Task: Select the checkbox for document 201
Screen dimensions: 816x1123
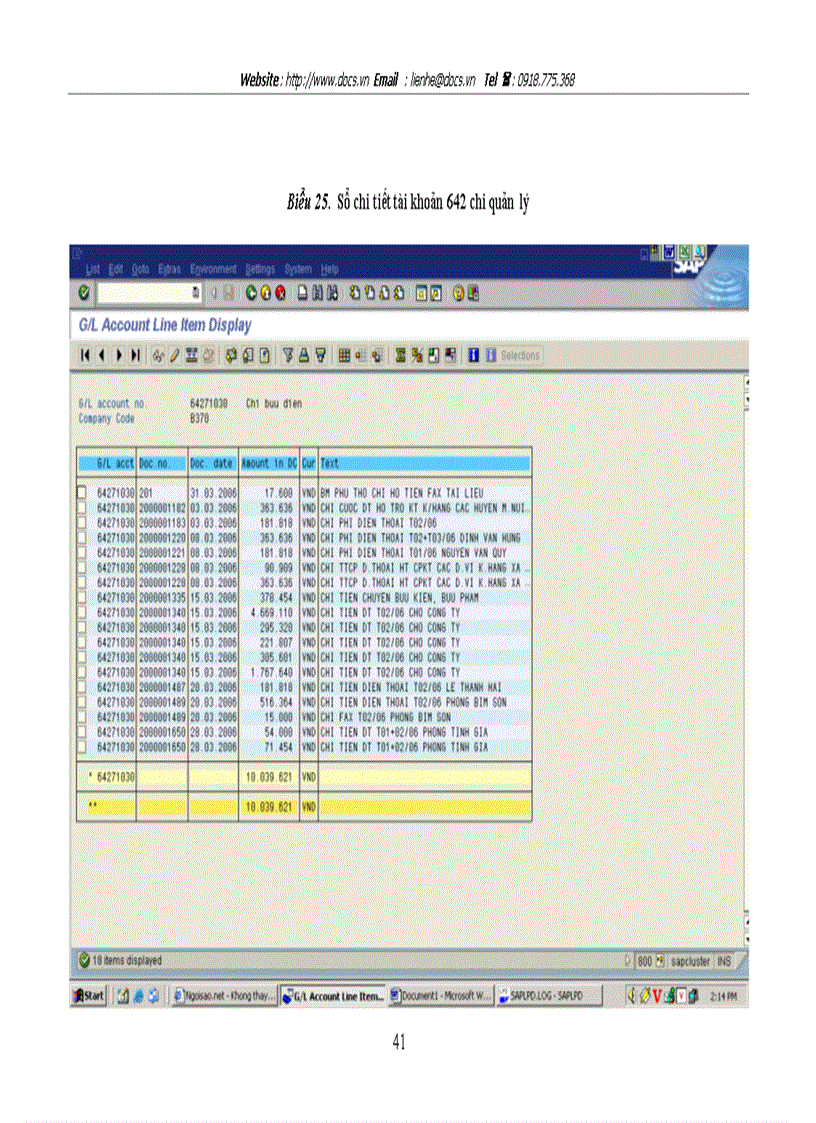Action: [x=81, y=491]
